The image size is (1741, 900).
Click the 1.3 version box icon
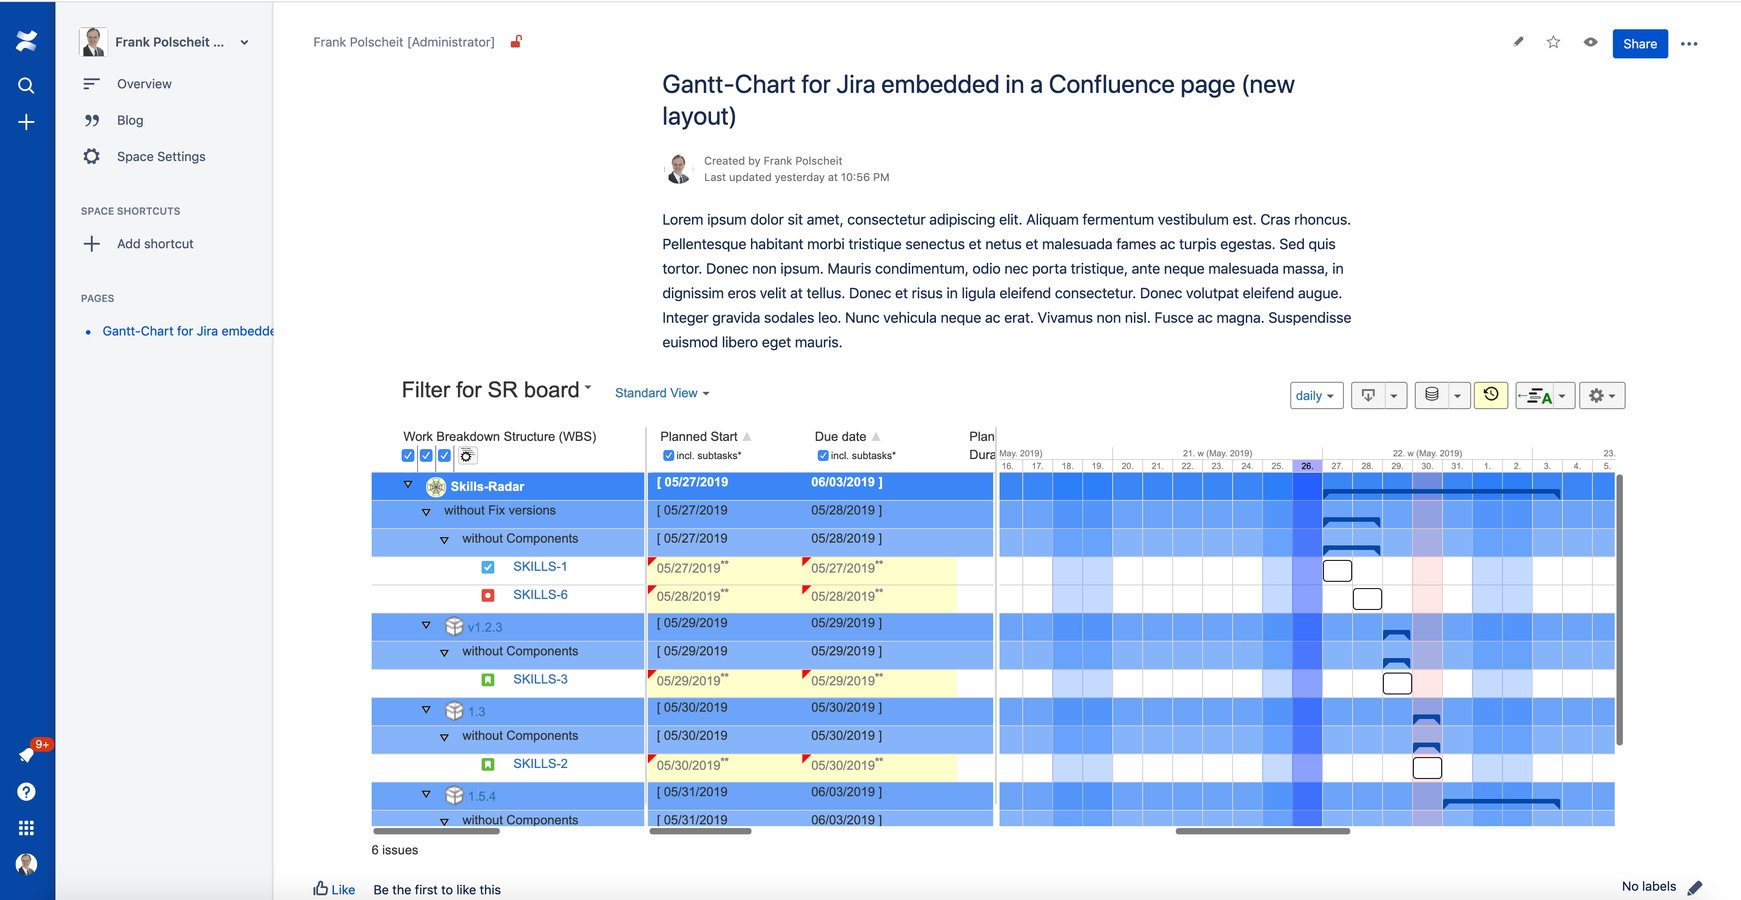[x=454, y=711]
